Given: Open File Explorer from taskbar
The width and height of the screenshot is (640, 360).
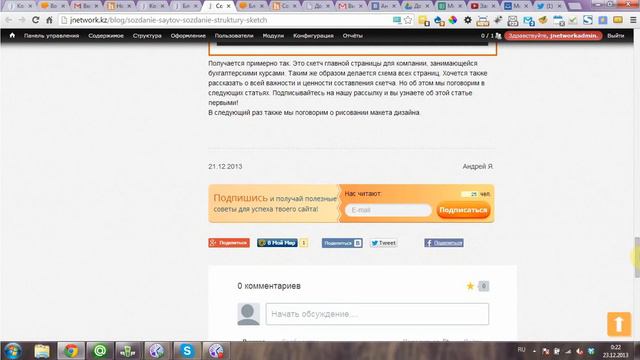Looking at the screenshot, I should click(x=42, y=351).
